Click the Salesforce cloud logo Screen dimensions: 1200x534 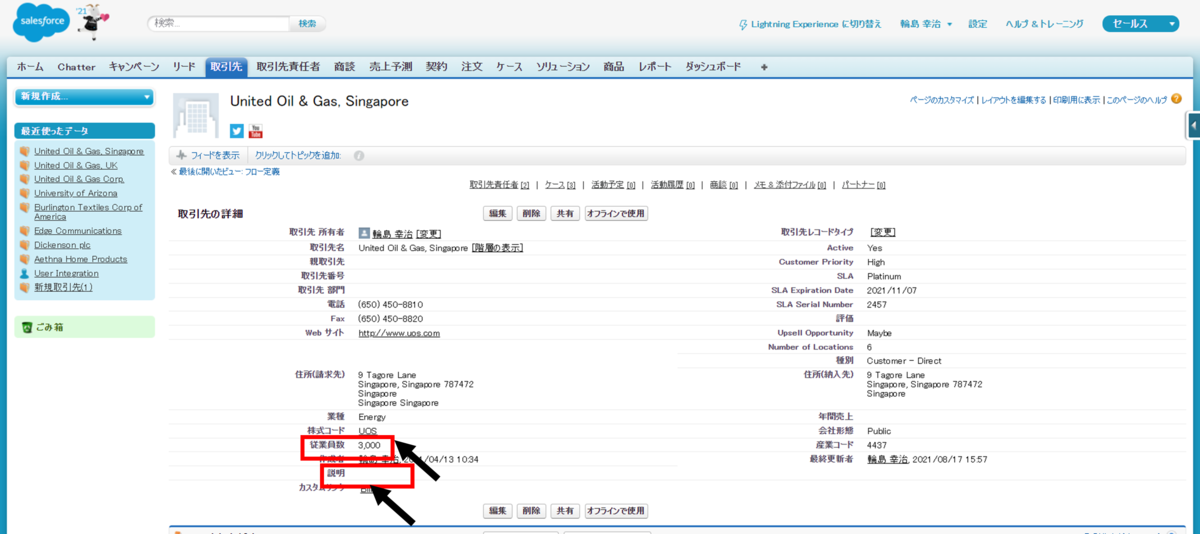[40, 24]
